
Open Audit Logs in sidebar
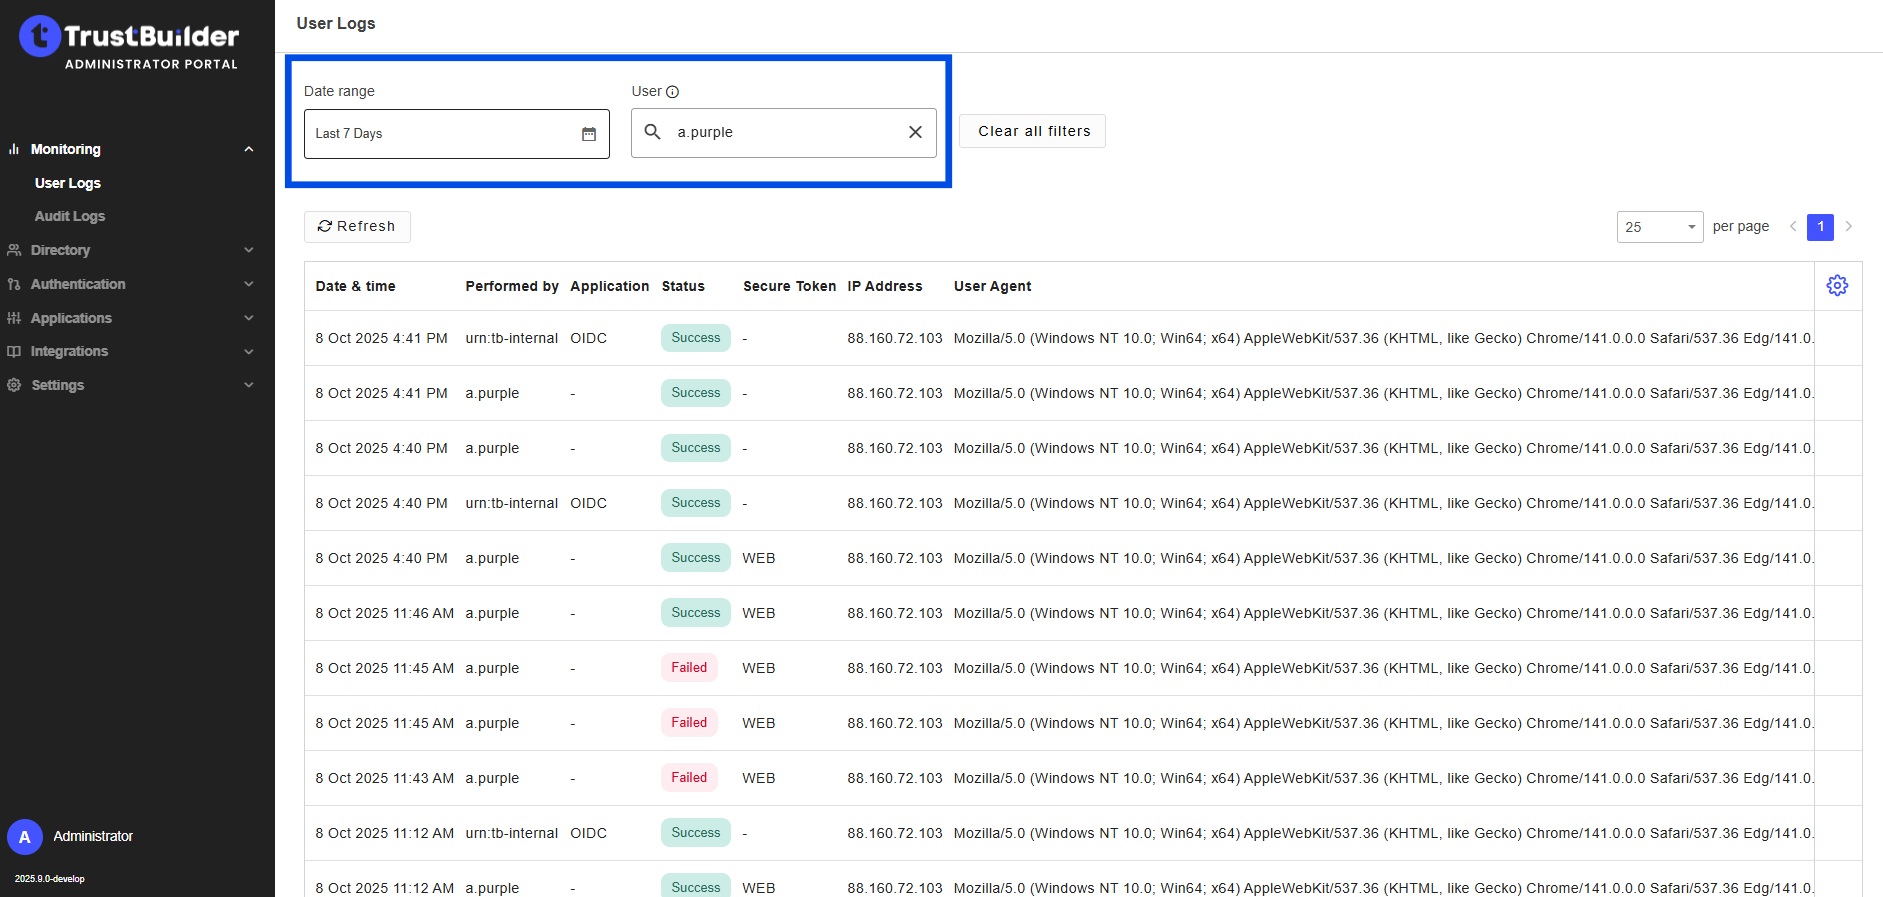tap(70, 216)
